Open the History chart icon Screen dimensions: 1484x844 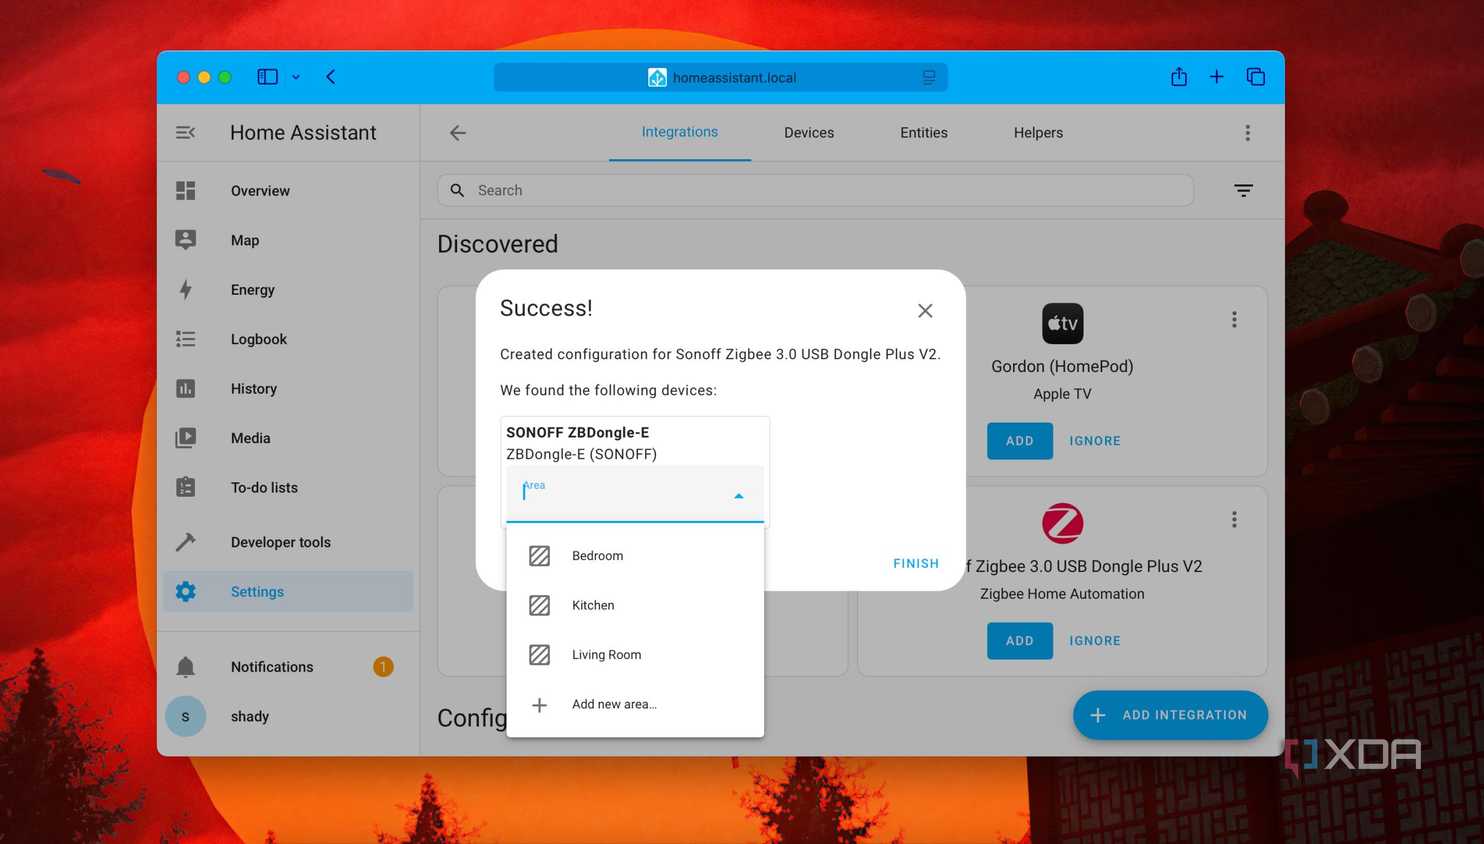point(186,388)
